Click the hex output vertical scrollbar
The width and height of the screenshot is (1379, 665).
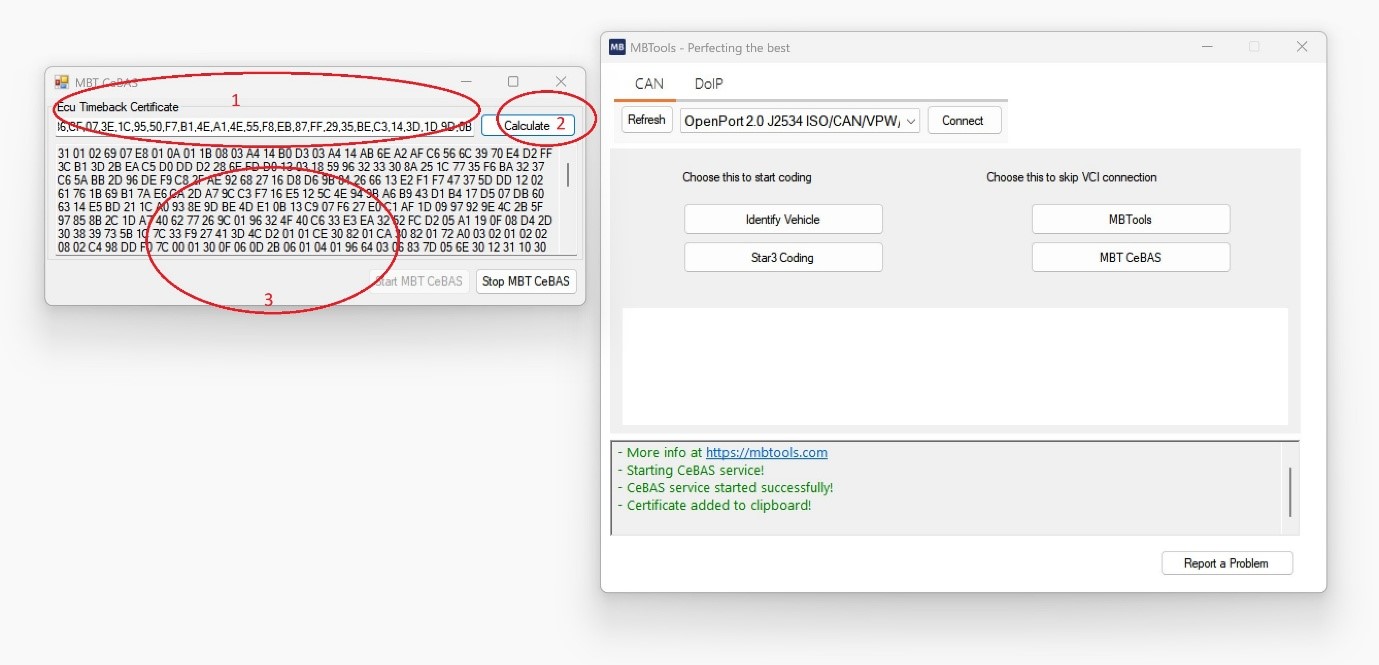(x=569, y=176)
